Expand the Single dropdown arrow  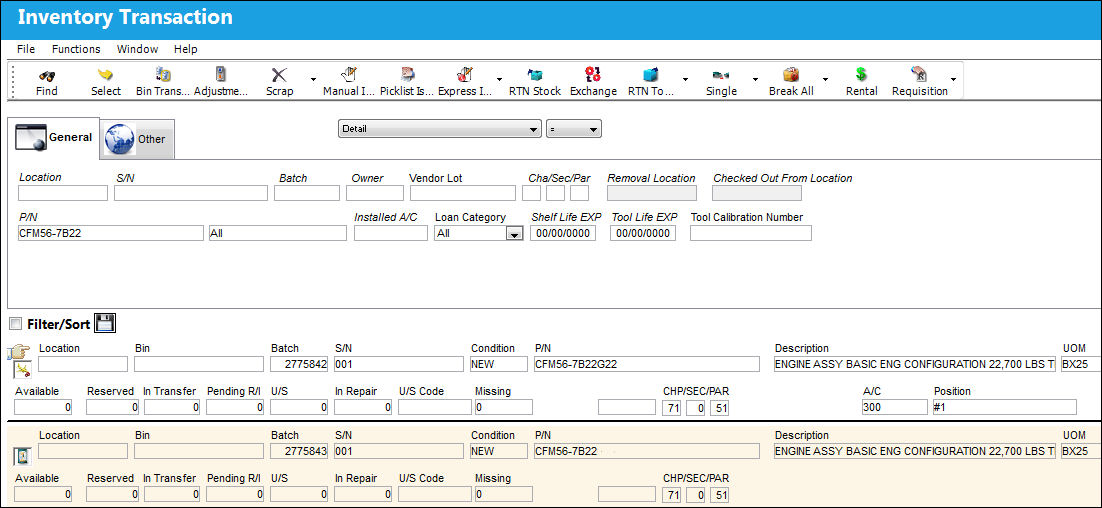coord(756,79)
